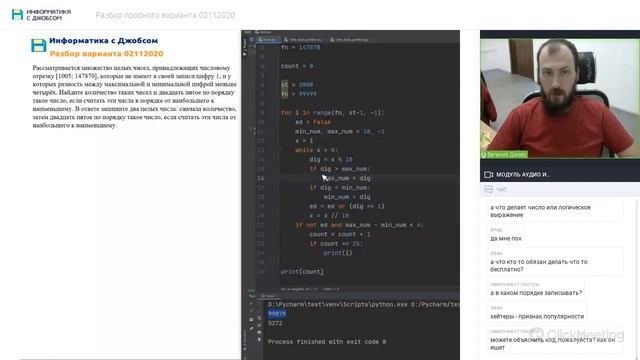The image size is (640, 360).
Task: Click the large blue floppy disk slide icon
Action: click(x=39, y=45)
